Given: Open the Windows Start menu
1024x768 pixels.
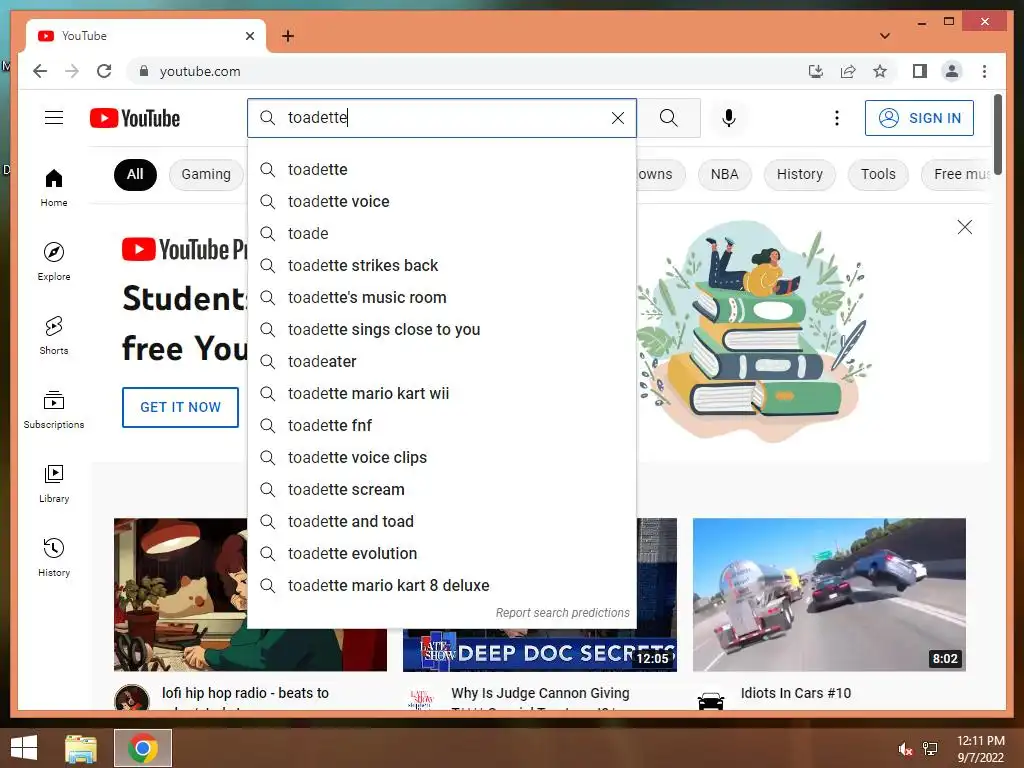Looking at the screenshot, I should coord(24,748).
